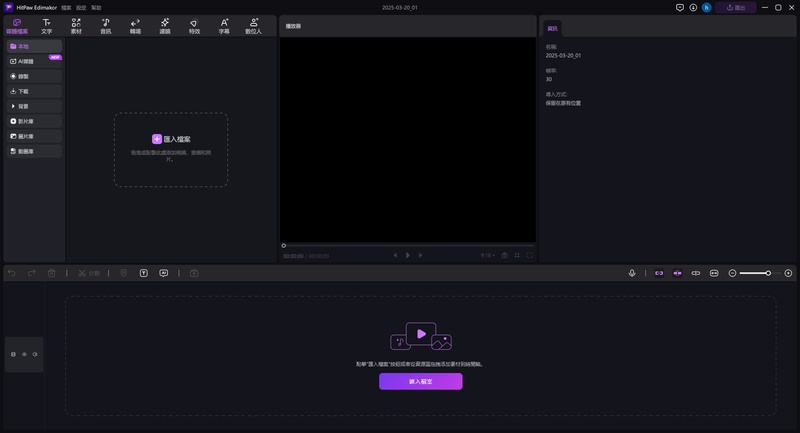This screenshot has width=800, height=433.
Task: Open the preview zoom ratio dropdown
Action: 487,255
